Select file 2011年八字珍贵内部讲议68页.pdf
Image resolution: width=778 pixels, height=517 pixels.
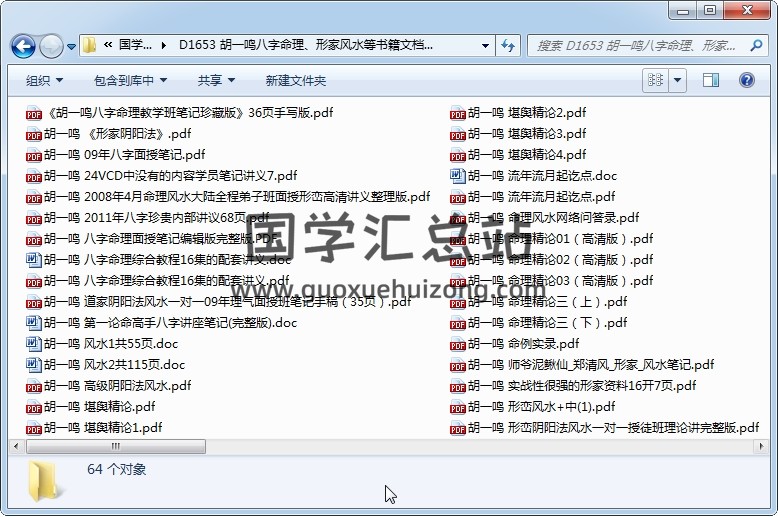coord(148,218)
